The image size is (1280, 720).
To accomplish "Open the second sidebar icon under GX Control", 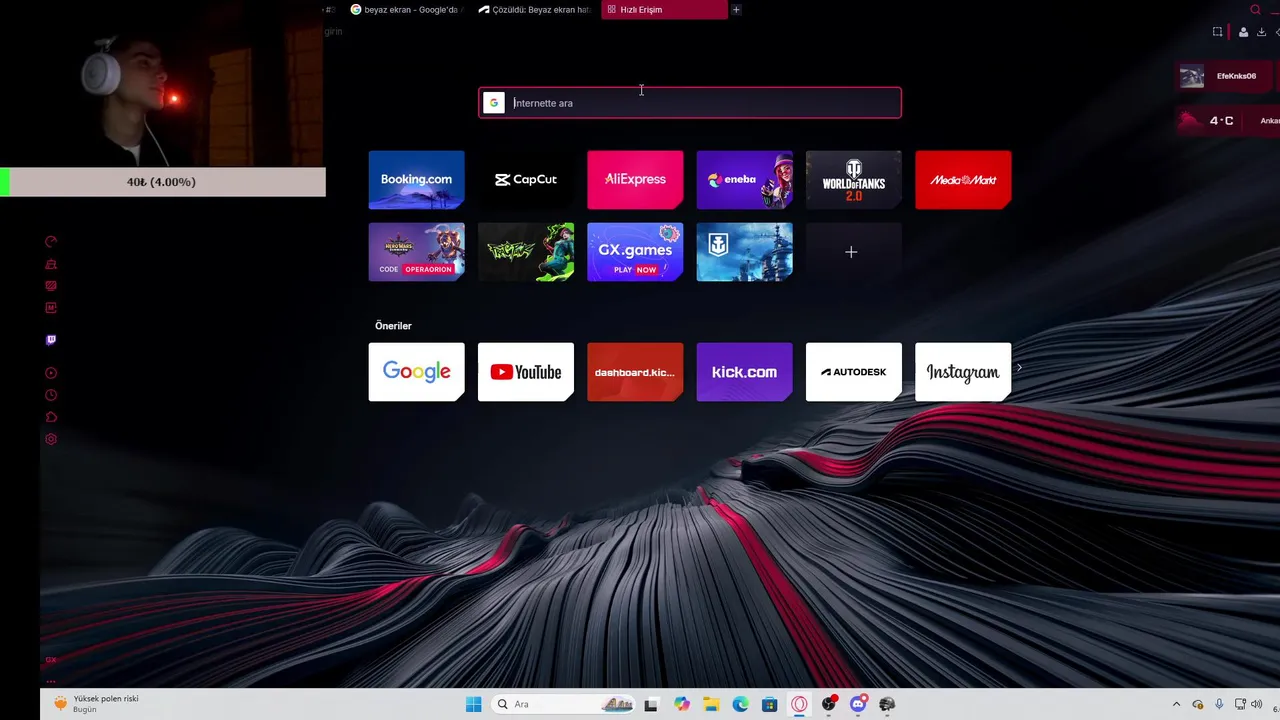I will click(51, 264).
